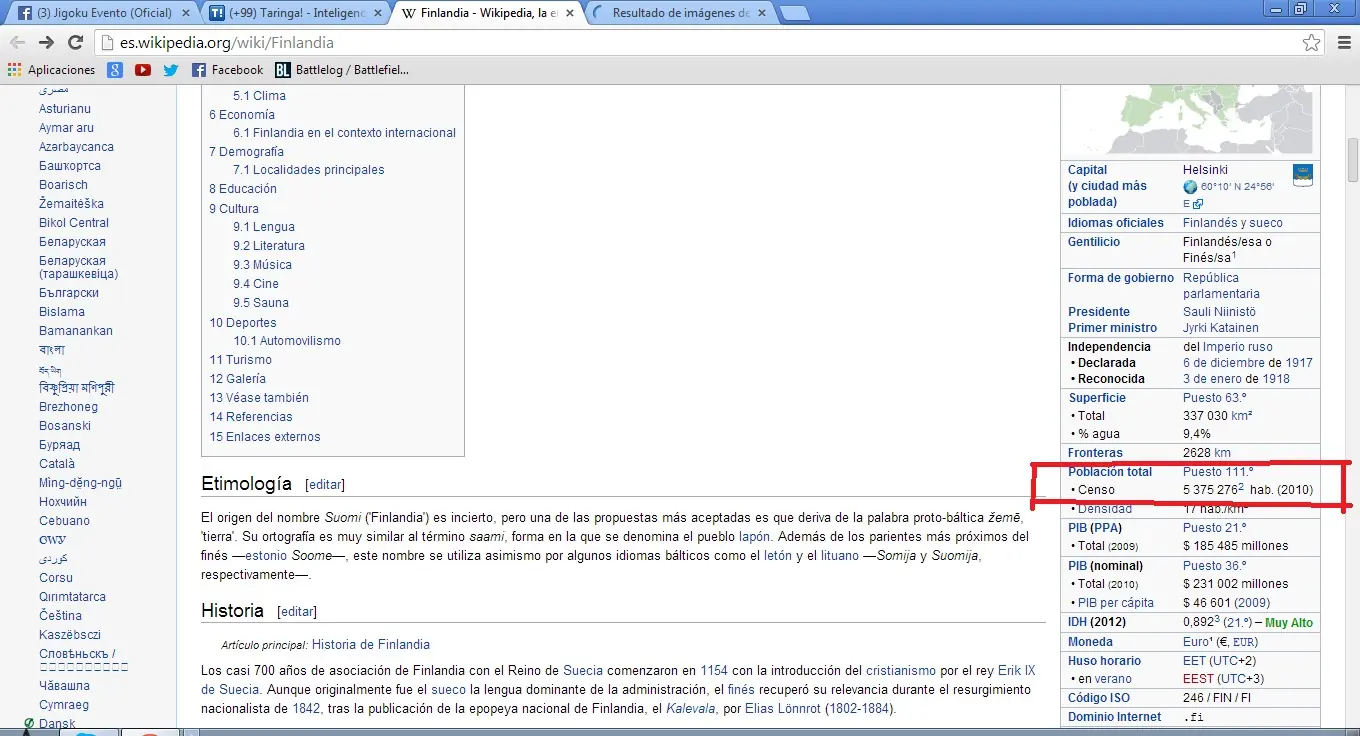
Task: Close the Resultado de imágenes tab
Action: tap(761, 14)
